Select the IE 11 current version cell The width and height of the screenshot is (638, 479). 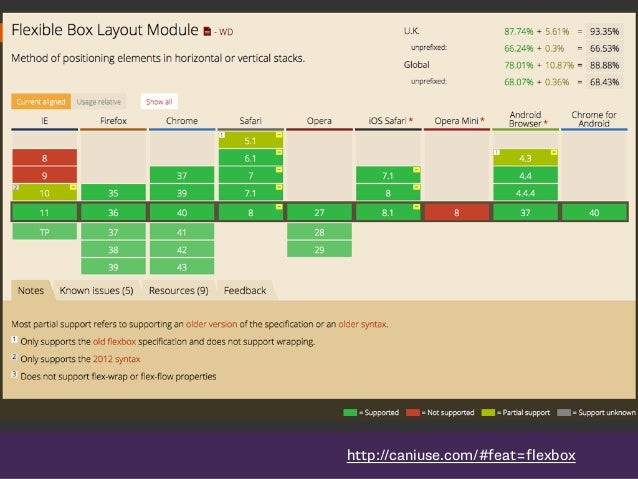44,212
